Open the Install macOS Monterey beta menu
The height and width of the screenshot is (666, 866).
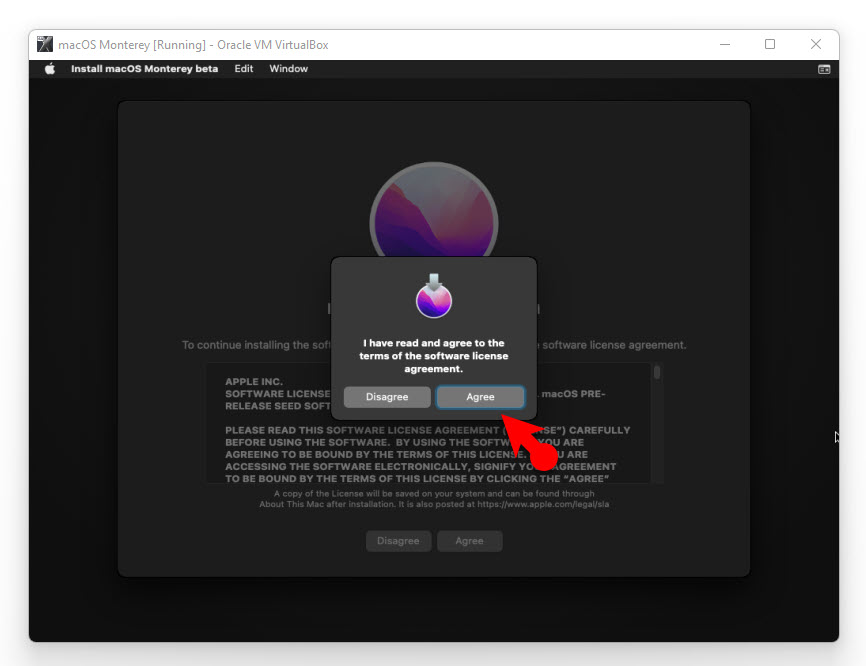click(x=144, y=69)
